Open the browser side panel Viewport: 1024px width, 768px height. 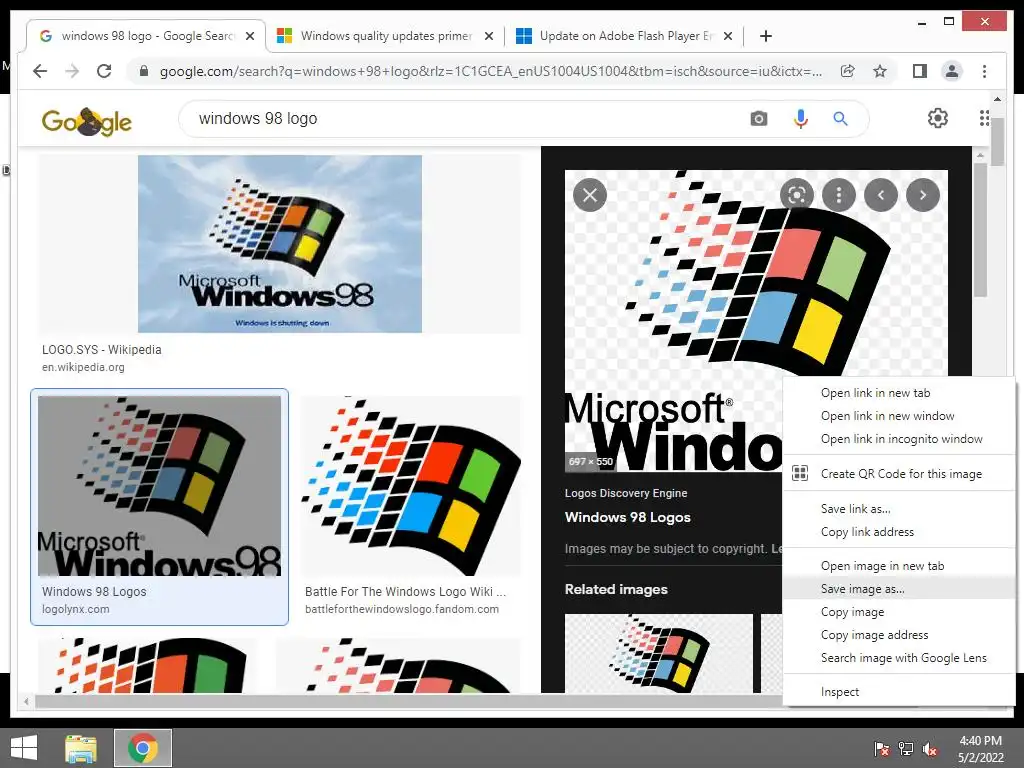coord(920,71)
